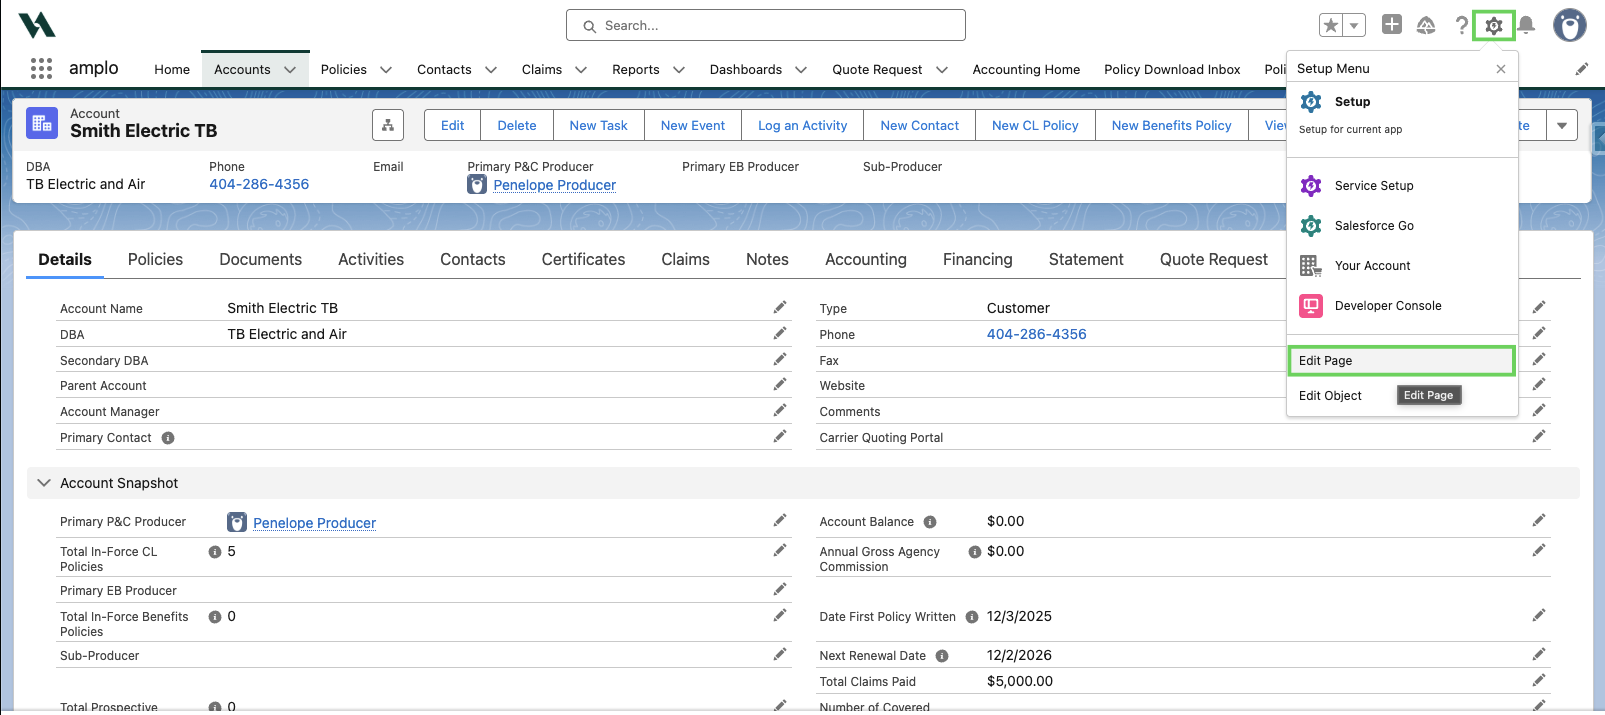Click the global actions plus icon
Screen dimensions: 1605x715
click(1392, 25)
